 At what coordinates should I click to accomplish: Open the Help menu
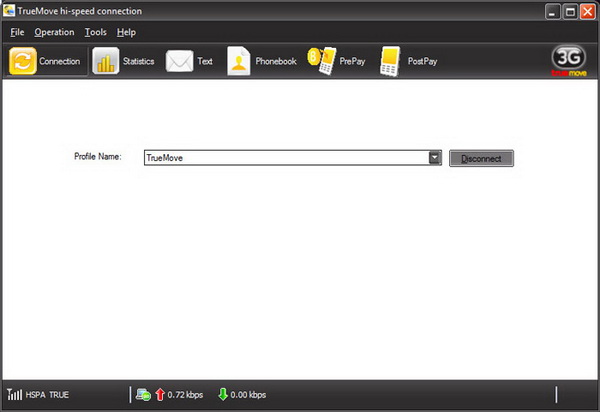click(126, 32)
